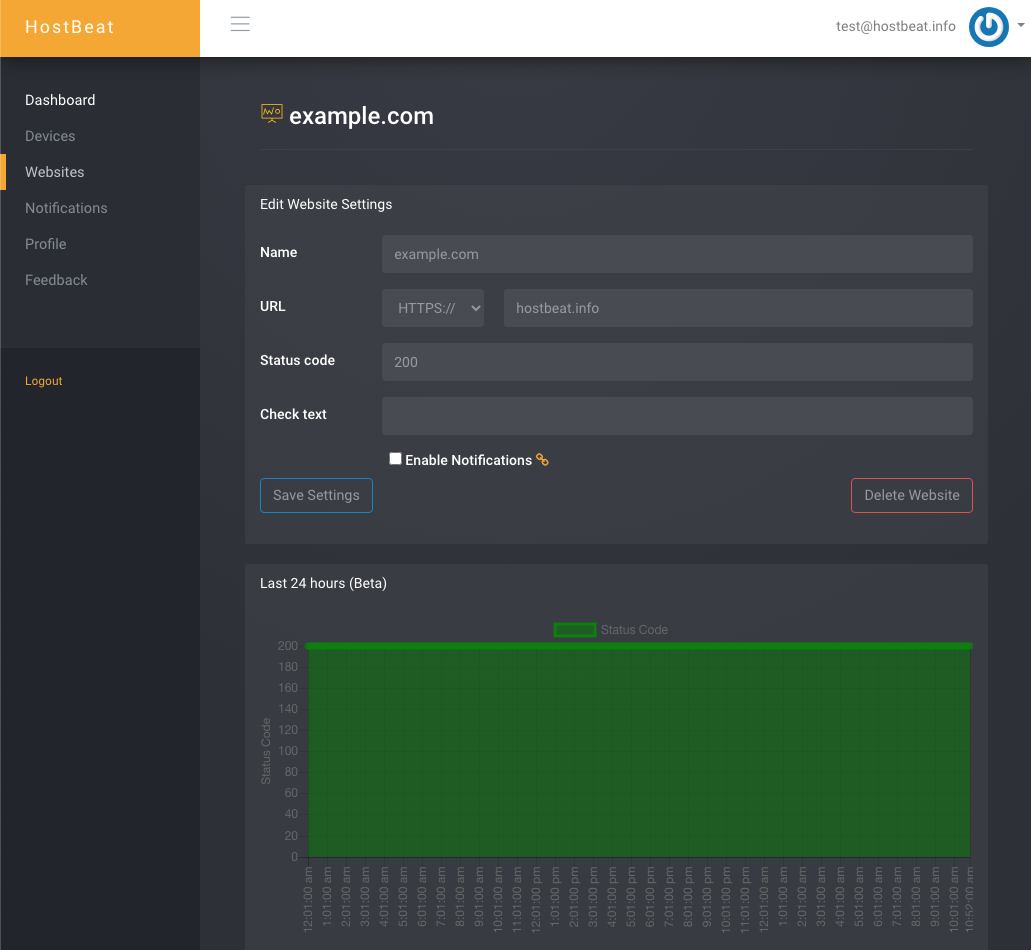Click the Edit Website Settings heading

(x=325, y=204)
